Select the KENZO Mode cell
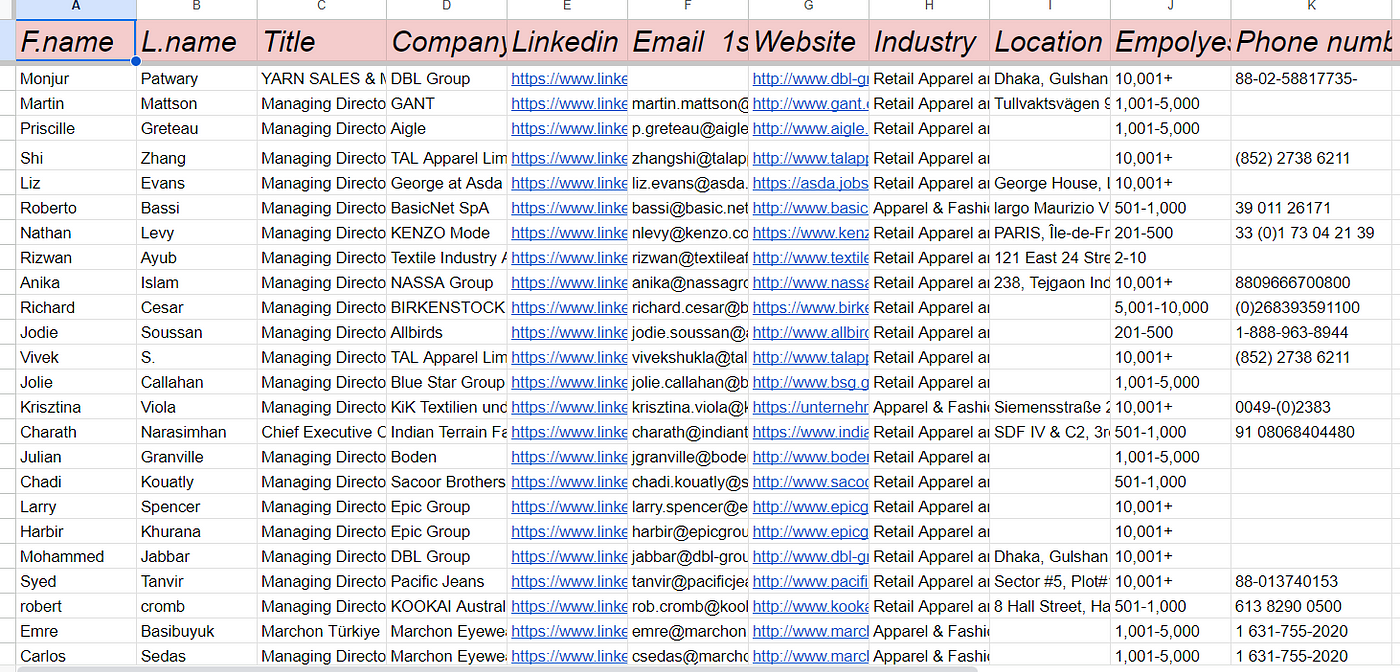Viewport: 1400px width, 672px height. click(x=447, y=232)
